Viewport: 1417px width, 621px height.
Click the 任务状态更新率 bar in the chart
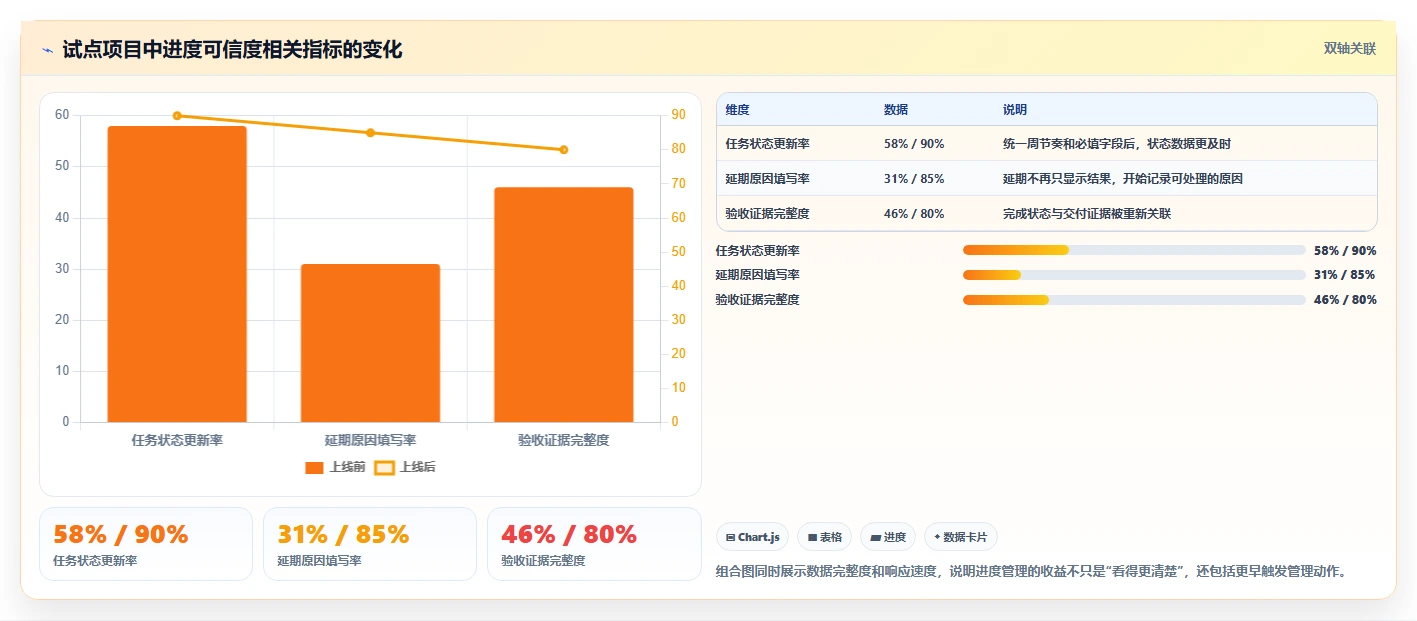[177, 274]
